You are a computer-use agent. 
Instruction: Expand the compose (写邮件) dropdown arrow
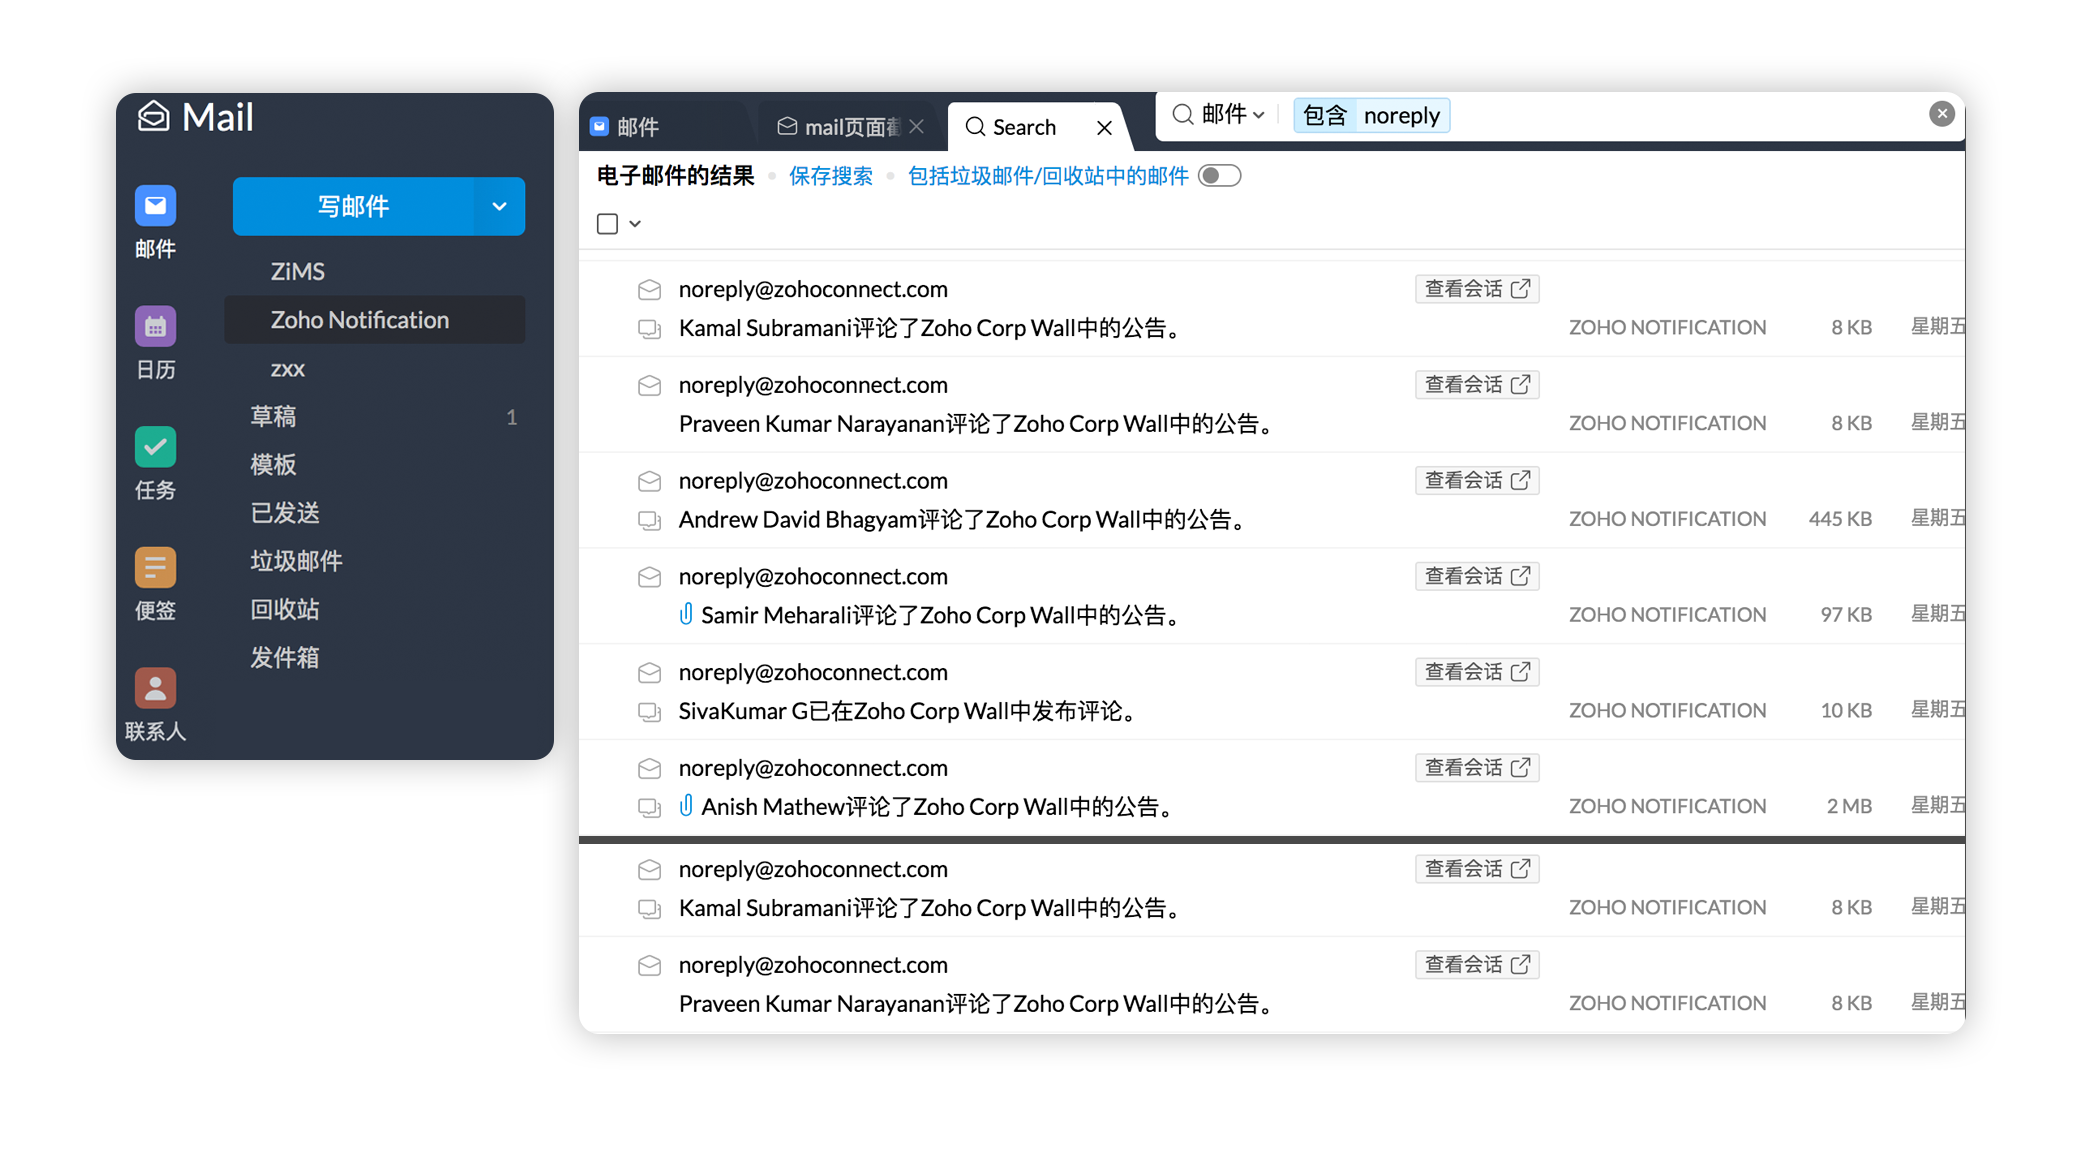(x=499, y=207)
